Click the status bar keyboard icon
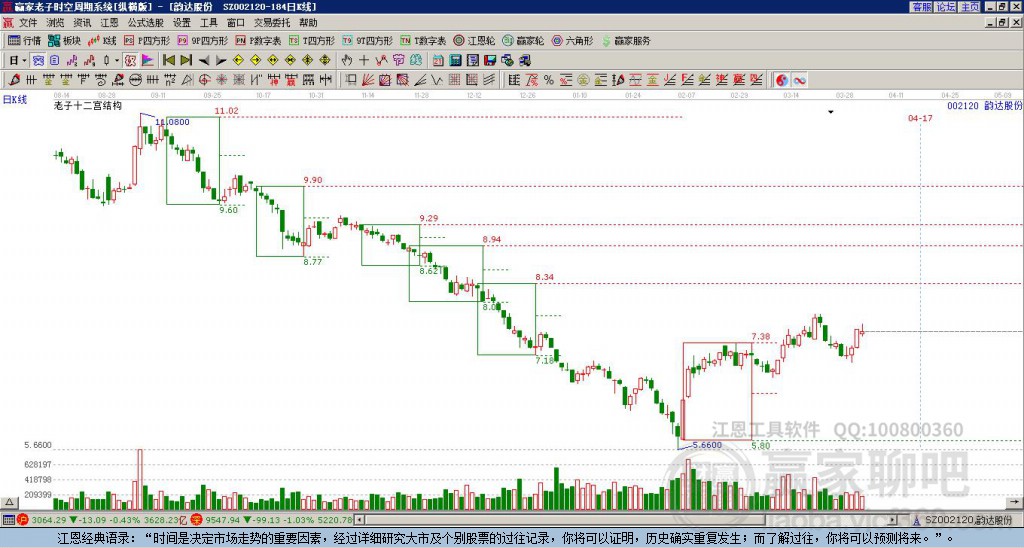Viewport: 1024px width, 548px height. coord(8,520)
